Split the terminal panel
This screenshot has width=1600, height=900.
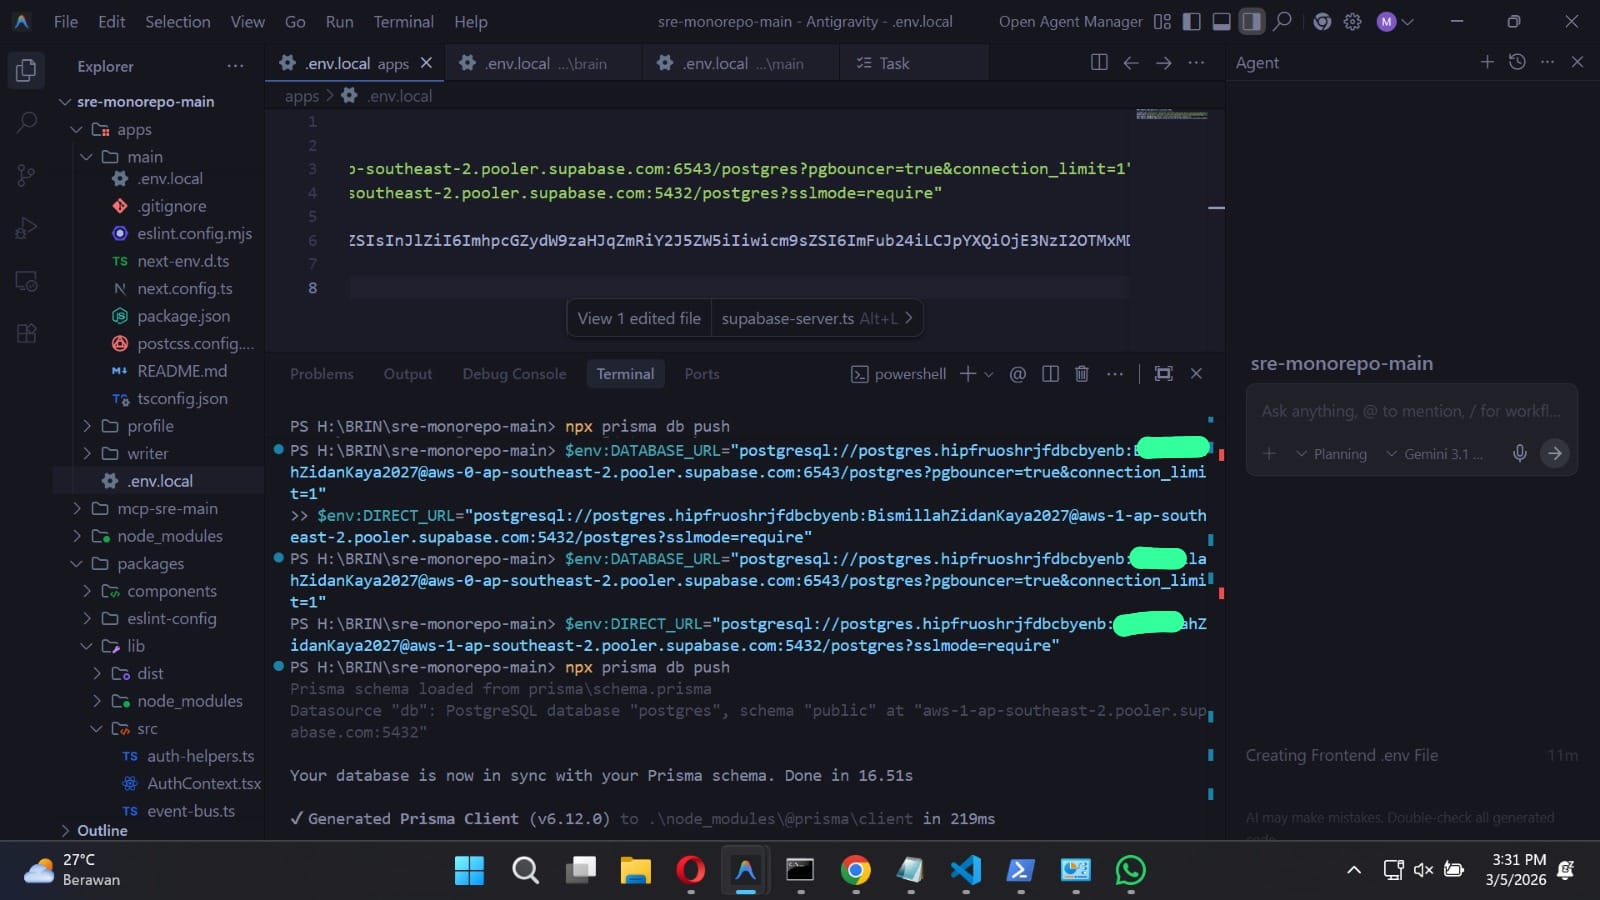(x=1050, y=374)
